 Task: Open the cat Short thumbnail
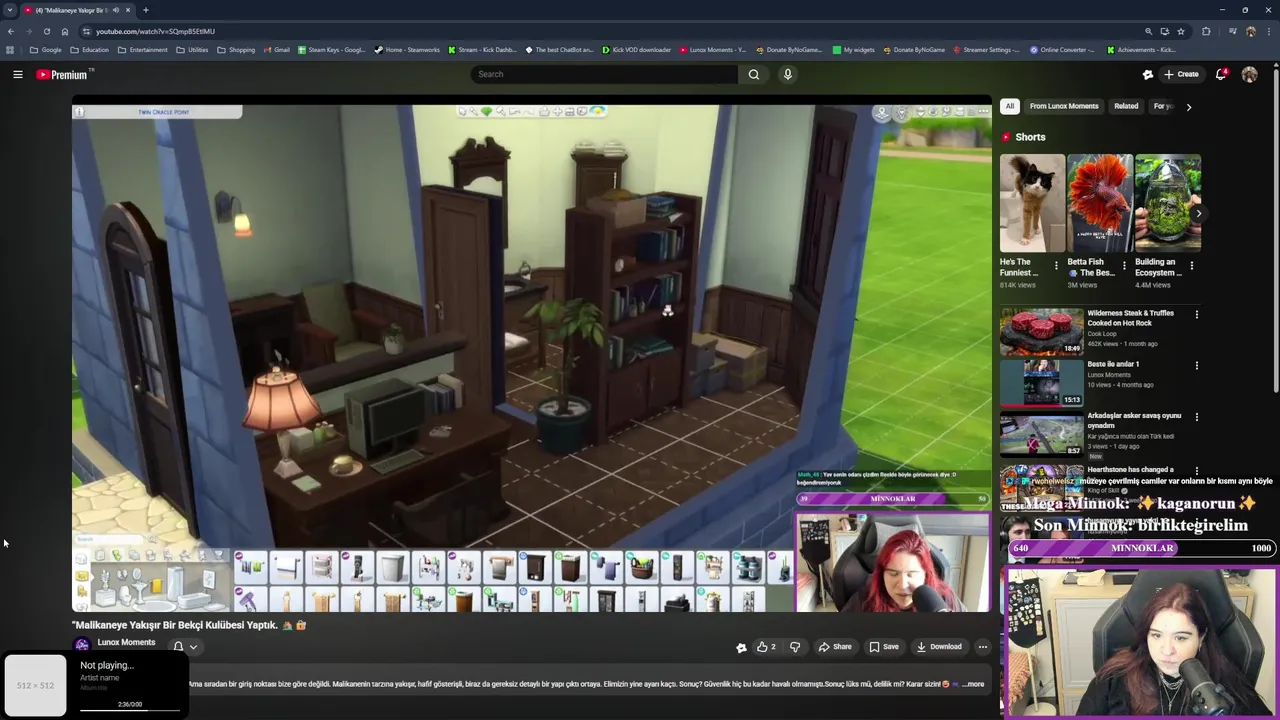(1032, 203)
